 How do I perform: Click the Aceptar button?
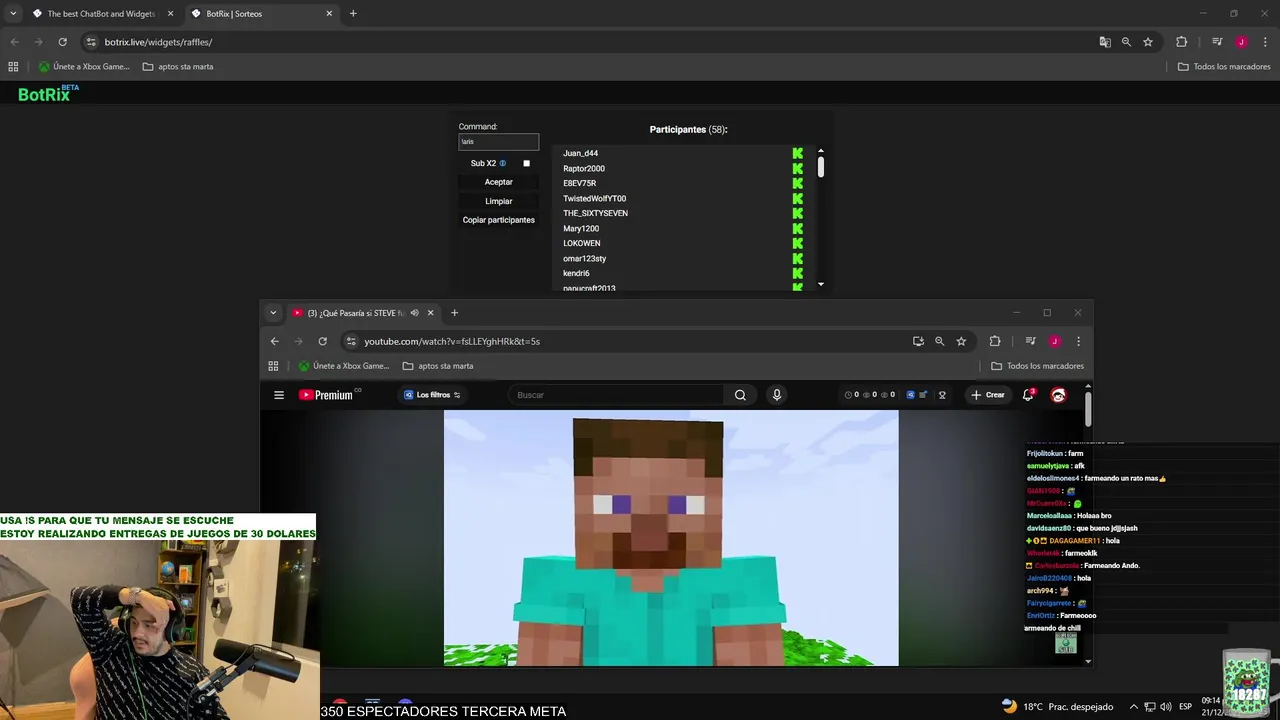(x=498, y=182)
